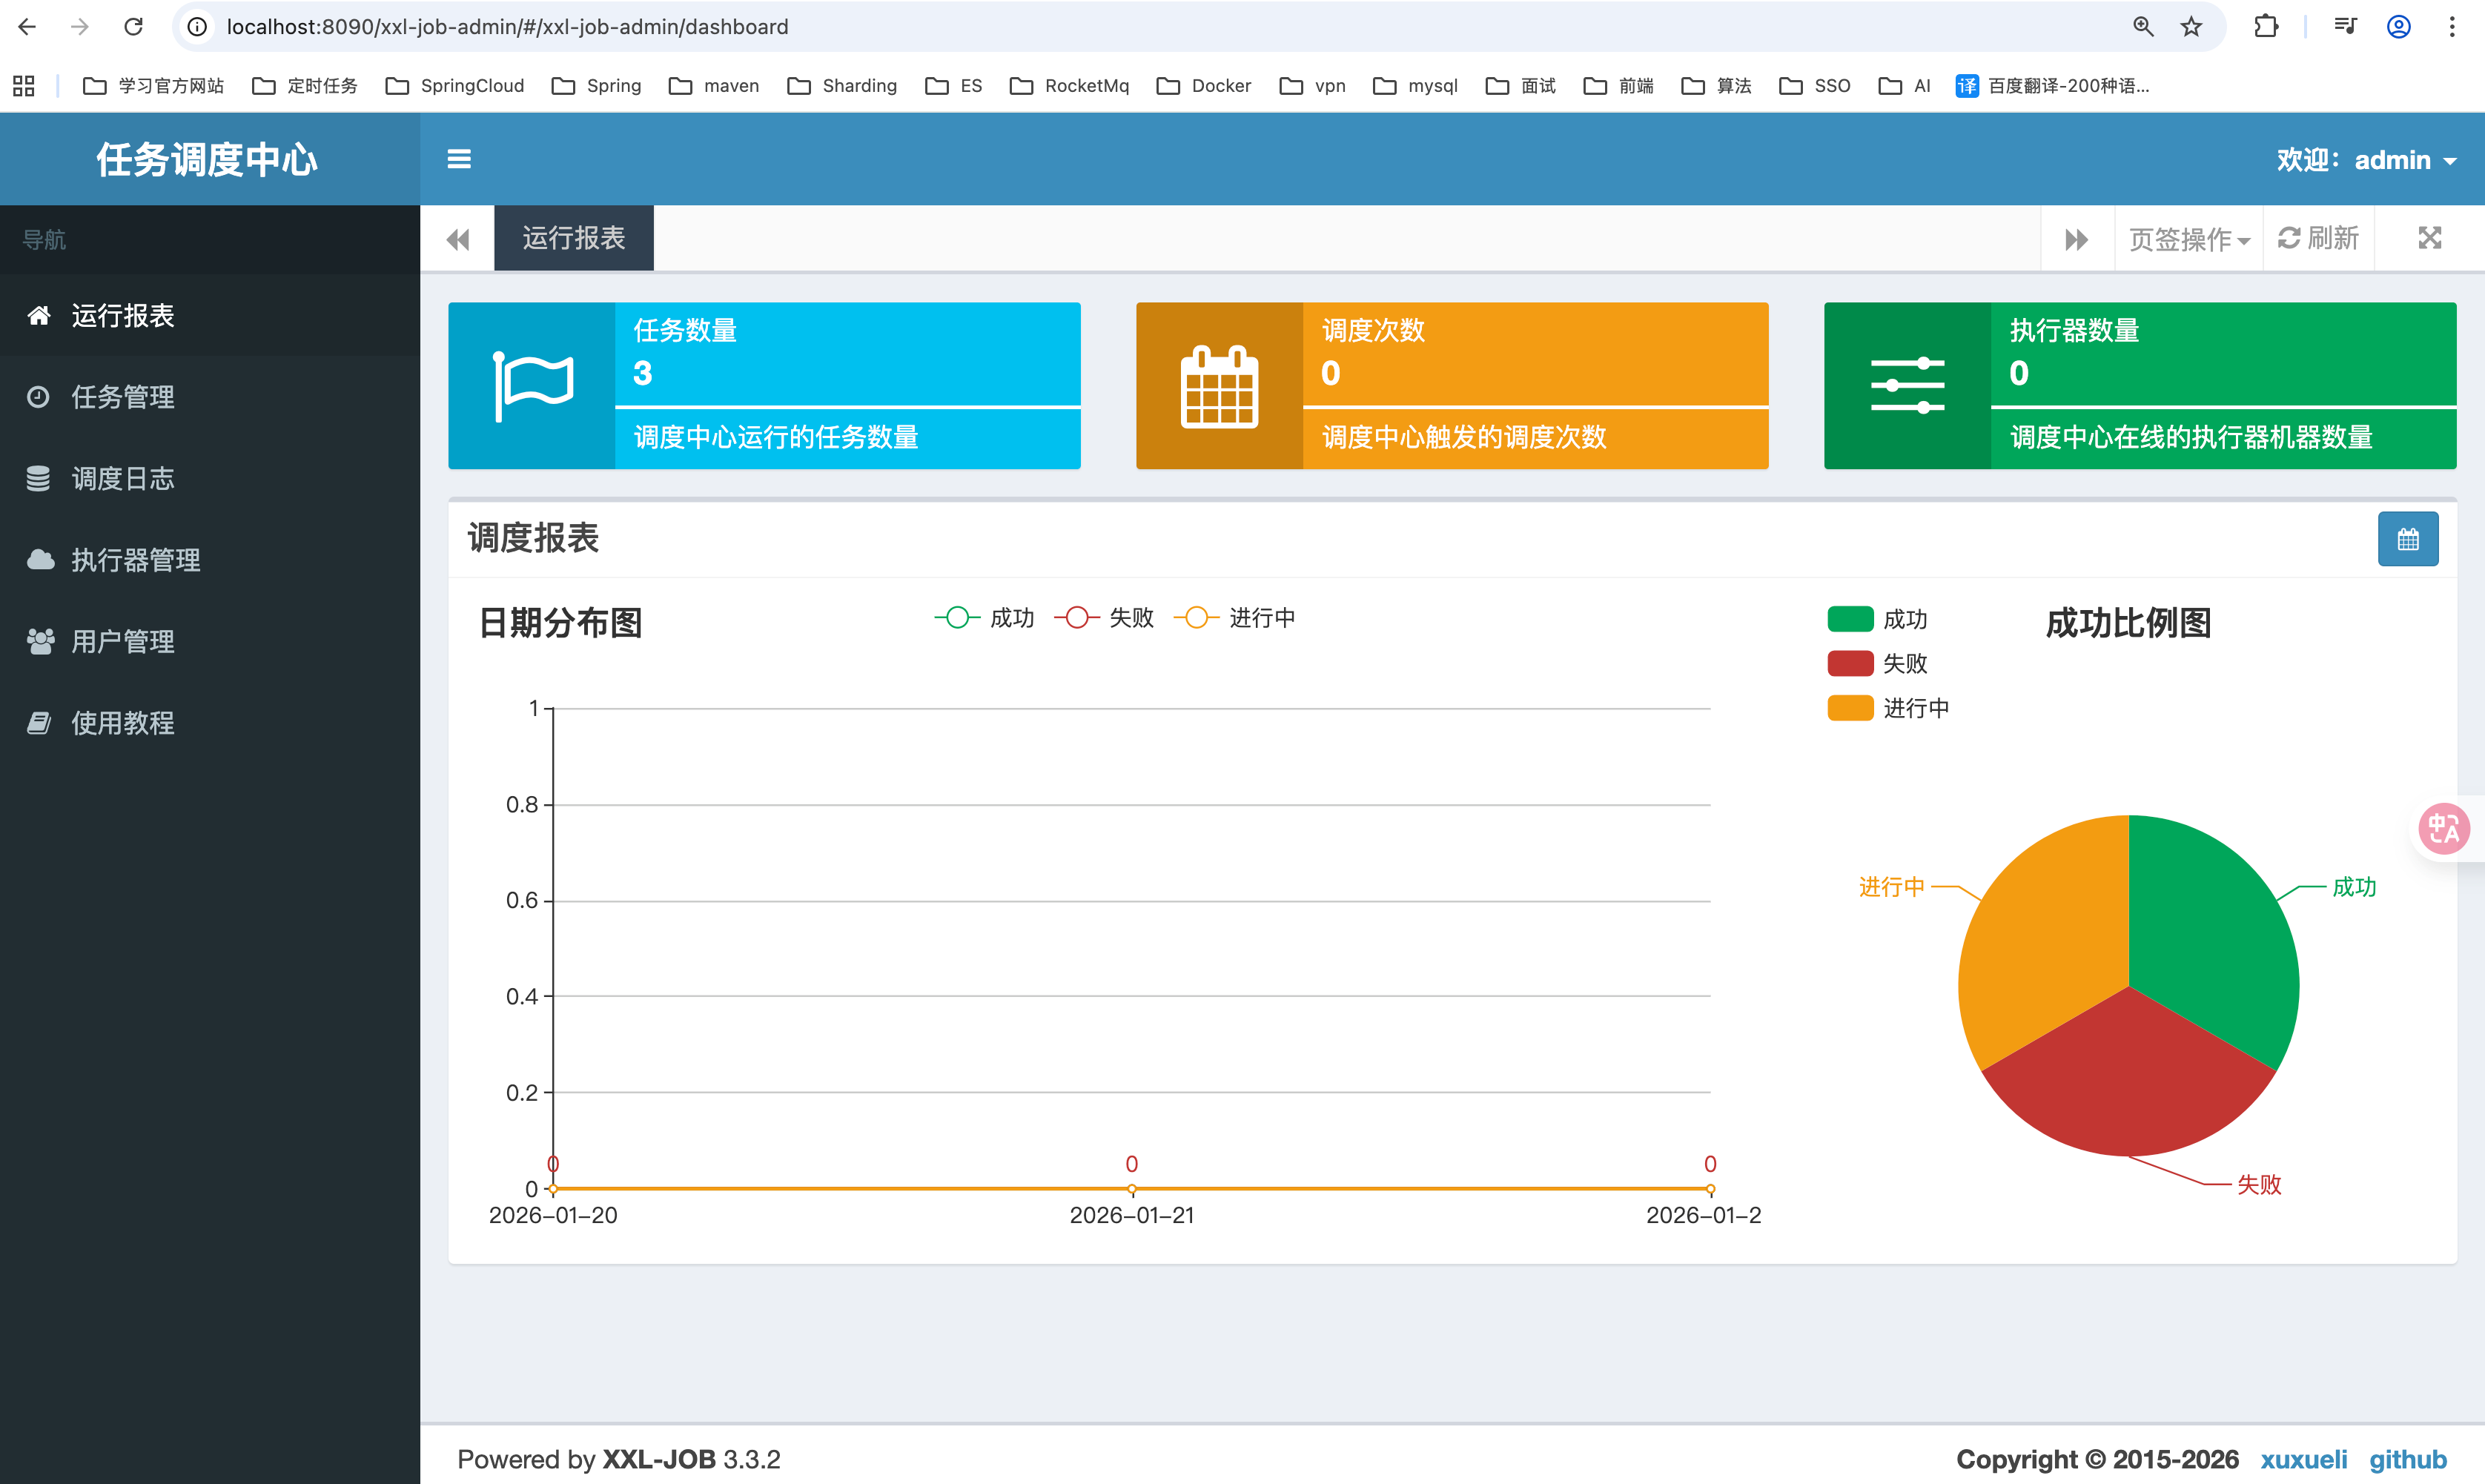This screenshot has height=1484, width=2485.
Task: Toggle sidebar with hamburger menu icon
Action: coord(459,159)
